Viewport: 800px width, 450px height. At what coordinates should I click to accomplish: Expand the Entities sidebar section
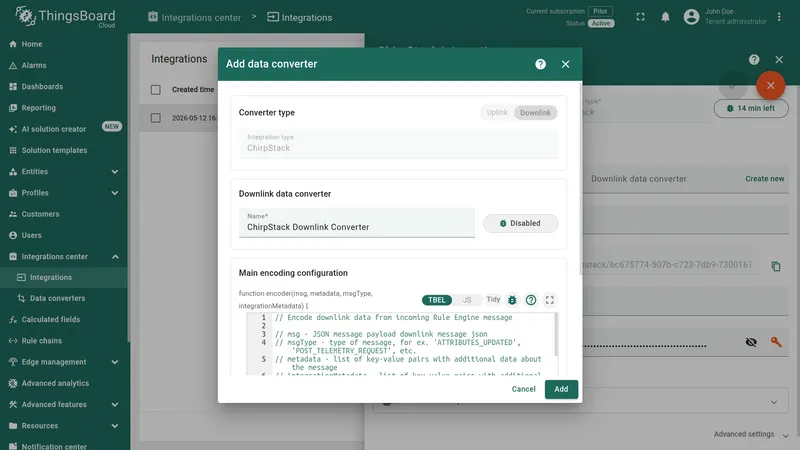pos(64,171)
